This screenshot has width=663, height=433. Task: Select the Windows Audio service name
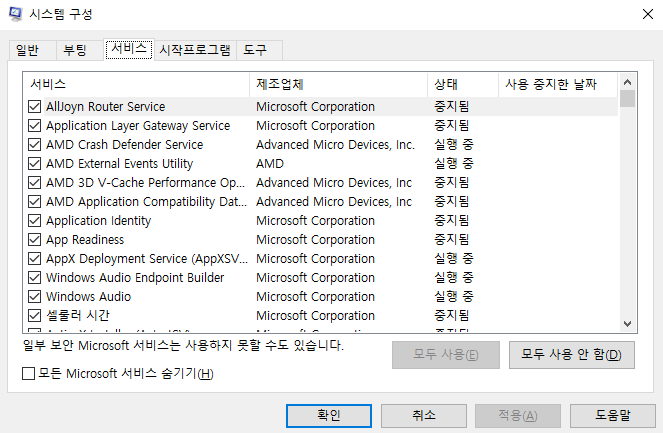(88, 296)
